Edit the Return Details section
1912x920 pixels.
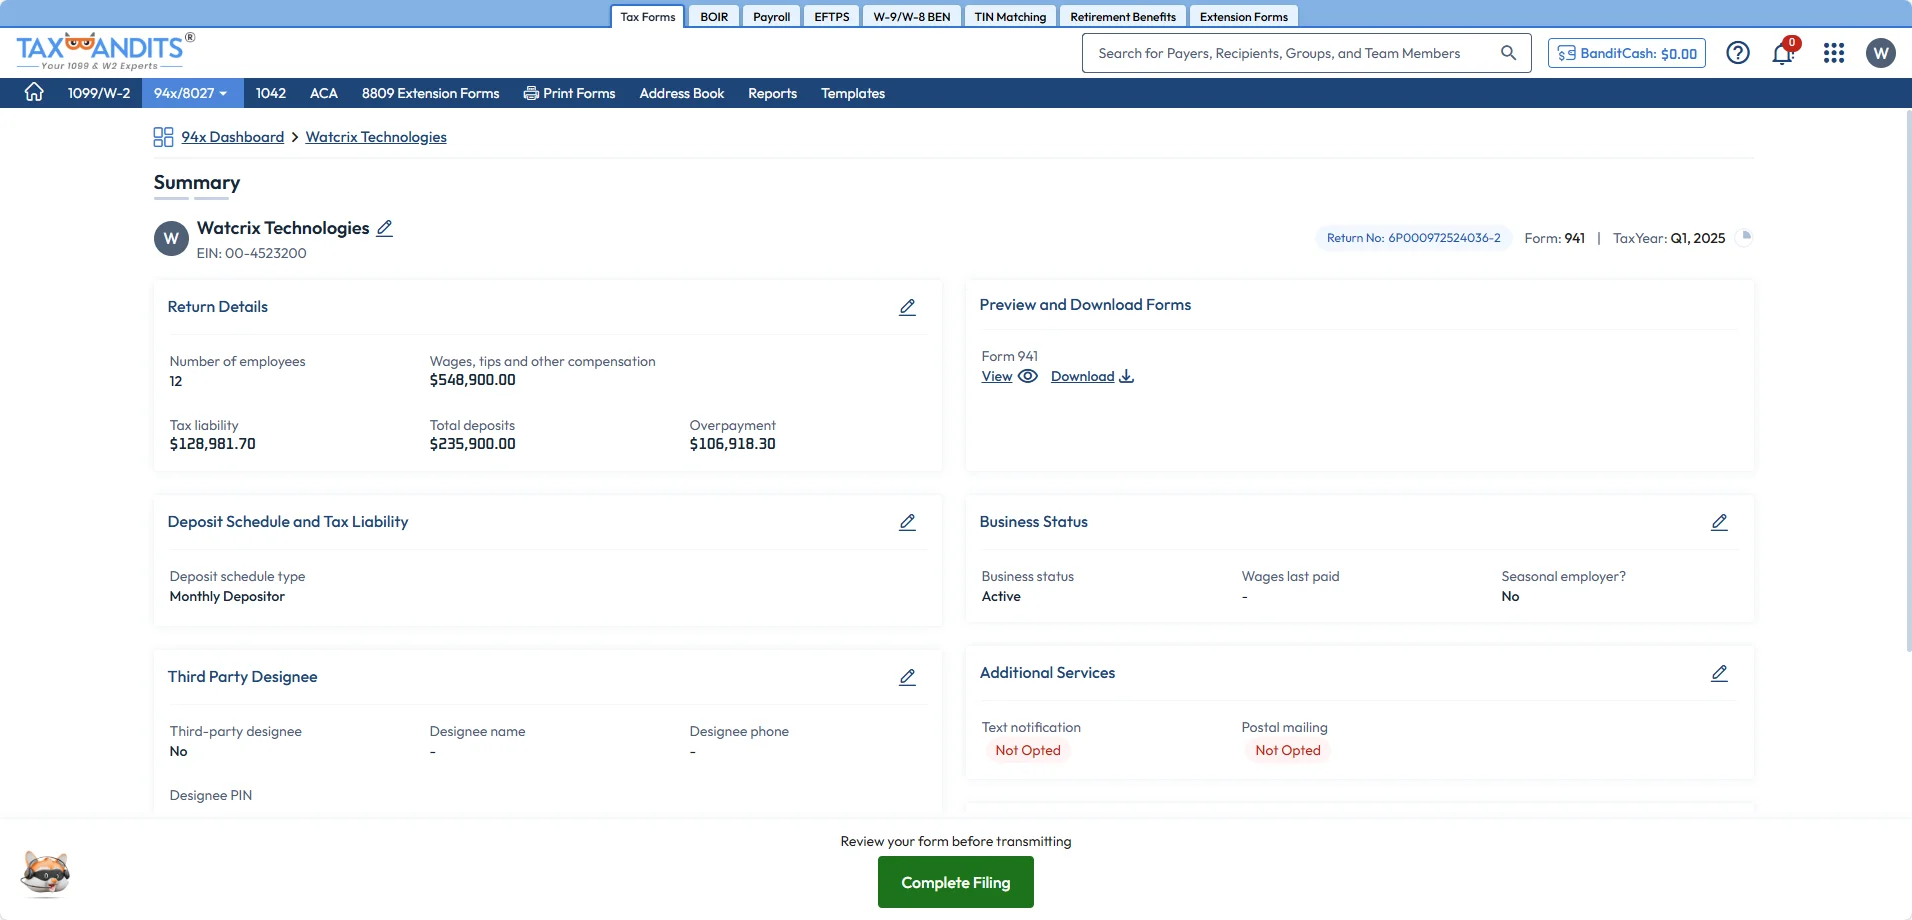(907, 307)
